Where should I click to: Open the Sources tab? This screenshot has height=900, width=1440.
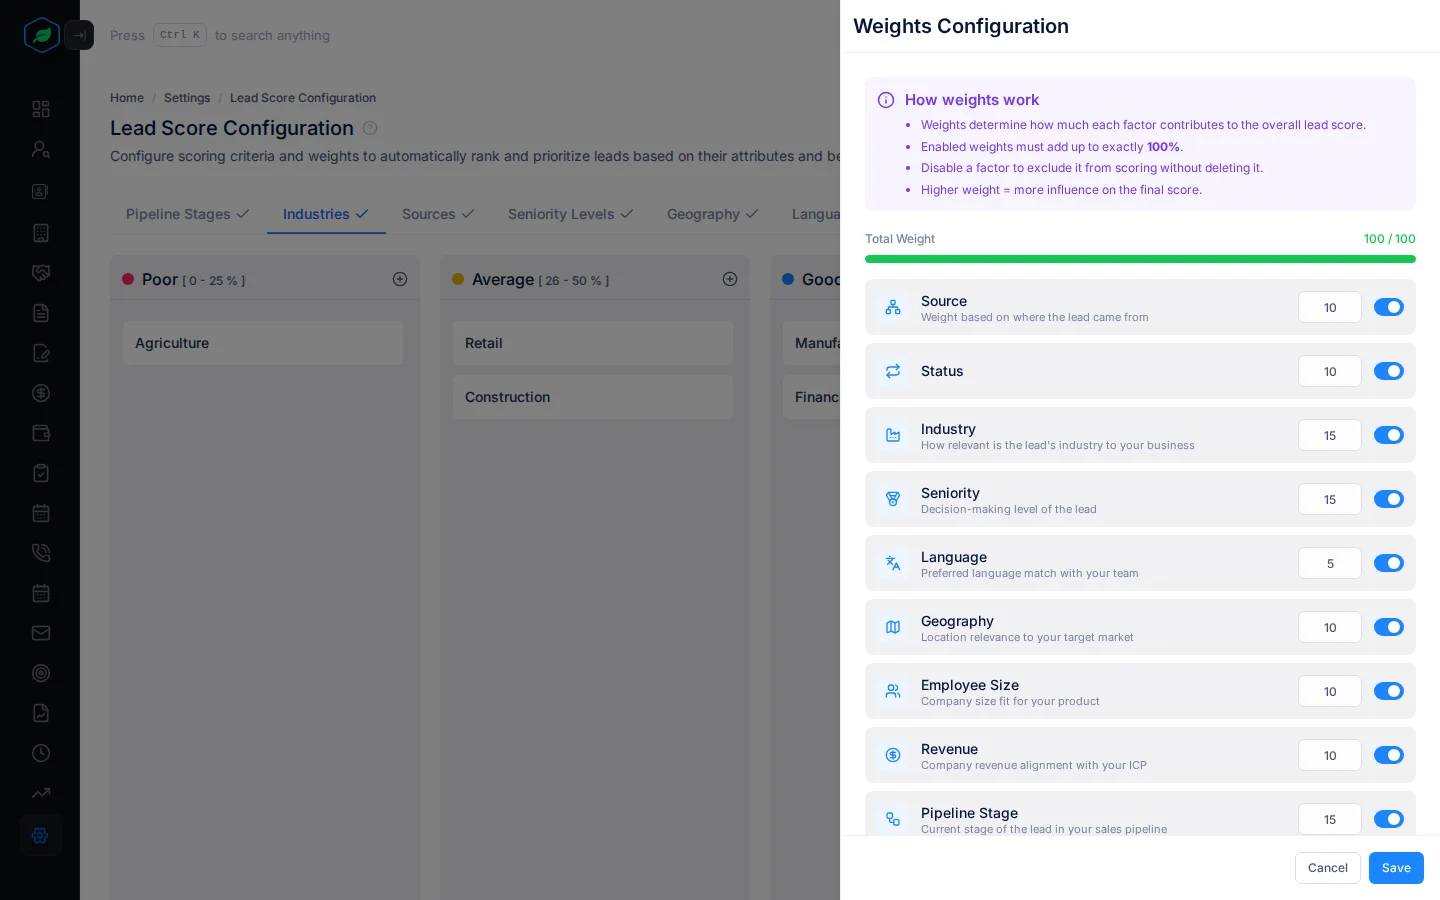click(438, 214)
